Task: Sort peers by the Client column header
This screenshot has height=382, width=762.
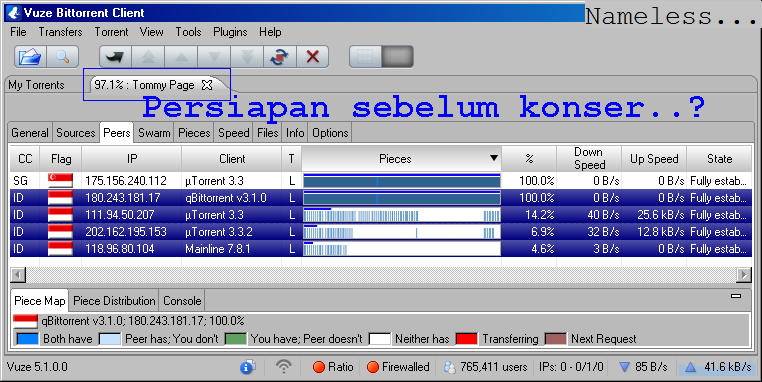Action: tap(232, 159)
